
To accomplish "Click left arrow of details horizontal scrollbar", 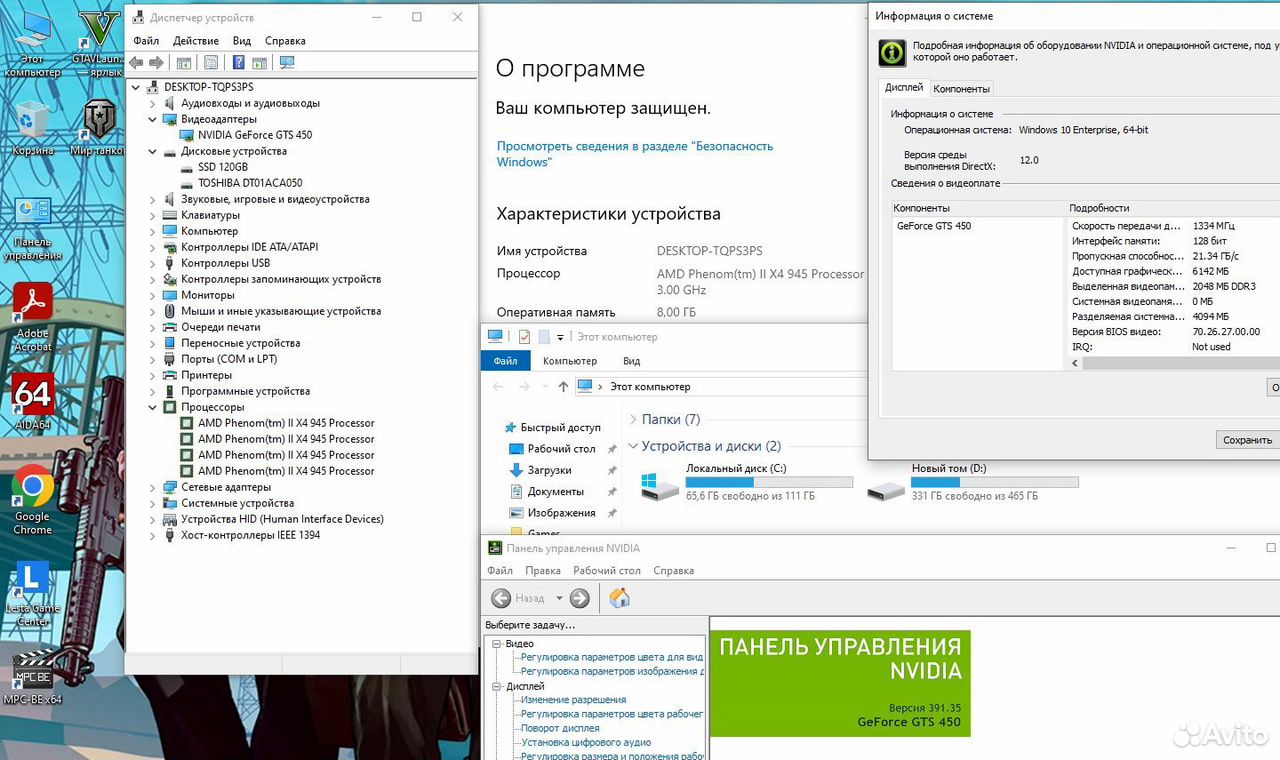I will coord(1076,363).
